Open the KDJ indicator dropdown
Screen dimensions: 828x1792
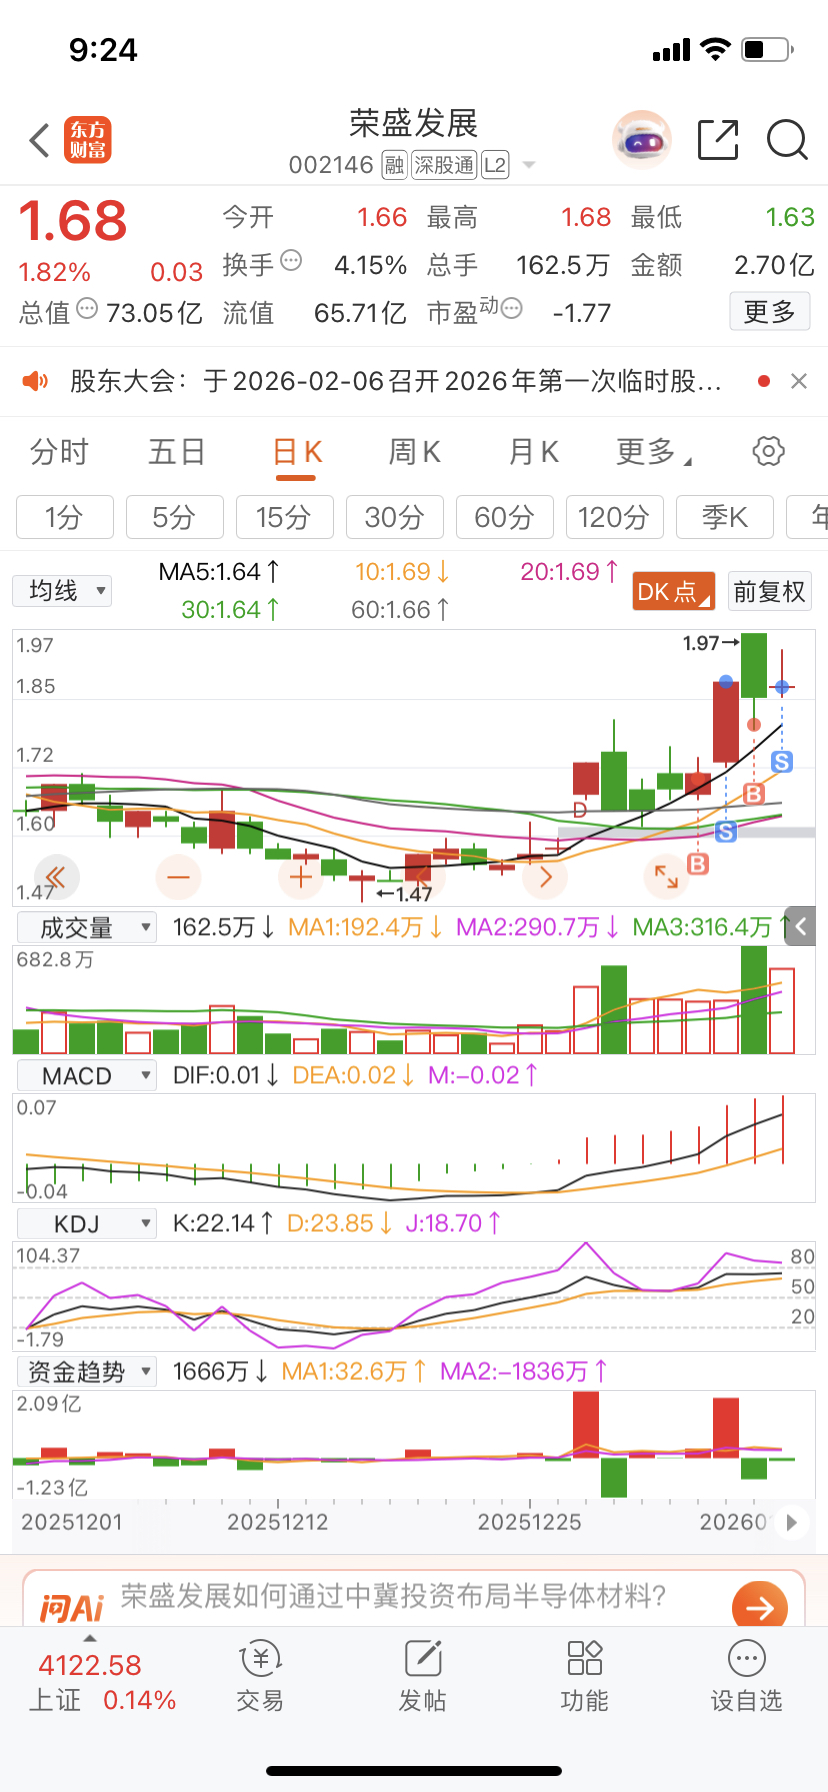tap(87, 1224)
